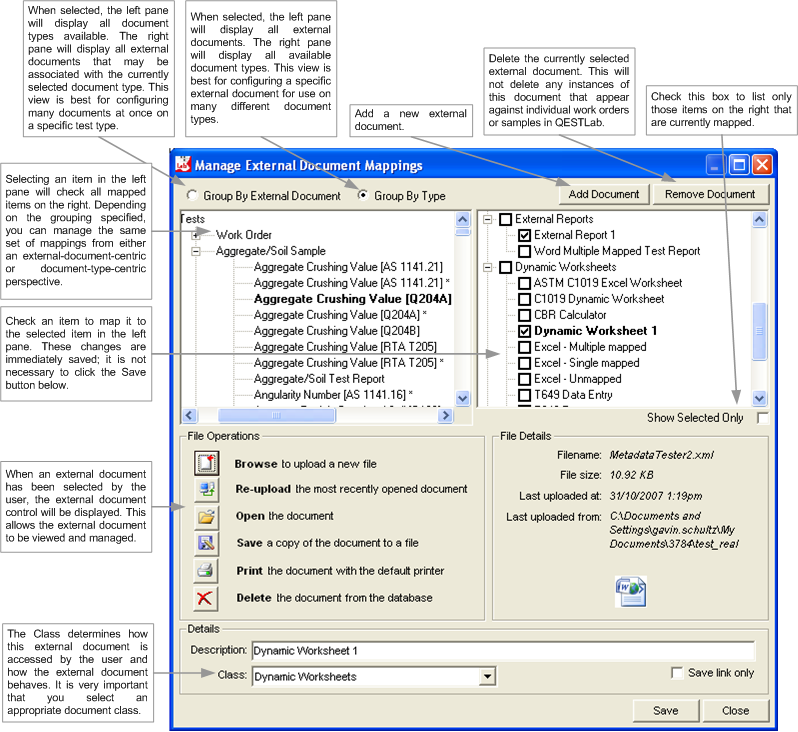Click the Description text field
This screenshot has width=798, height=732.
[x=500, y=651]
